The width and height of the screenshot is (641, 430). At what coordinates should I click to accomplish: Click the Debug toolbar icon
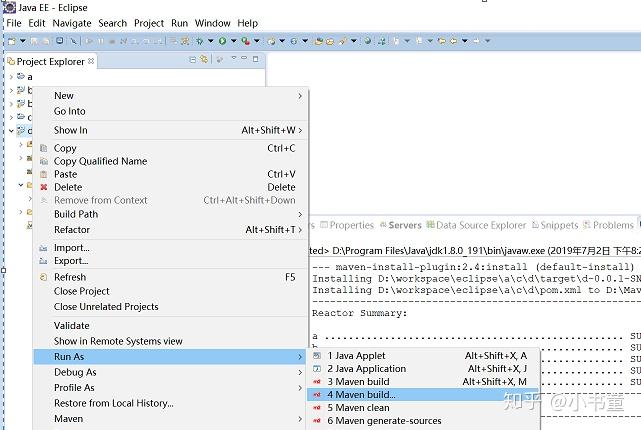tap(199, 41)
